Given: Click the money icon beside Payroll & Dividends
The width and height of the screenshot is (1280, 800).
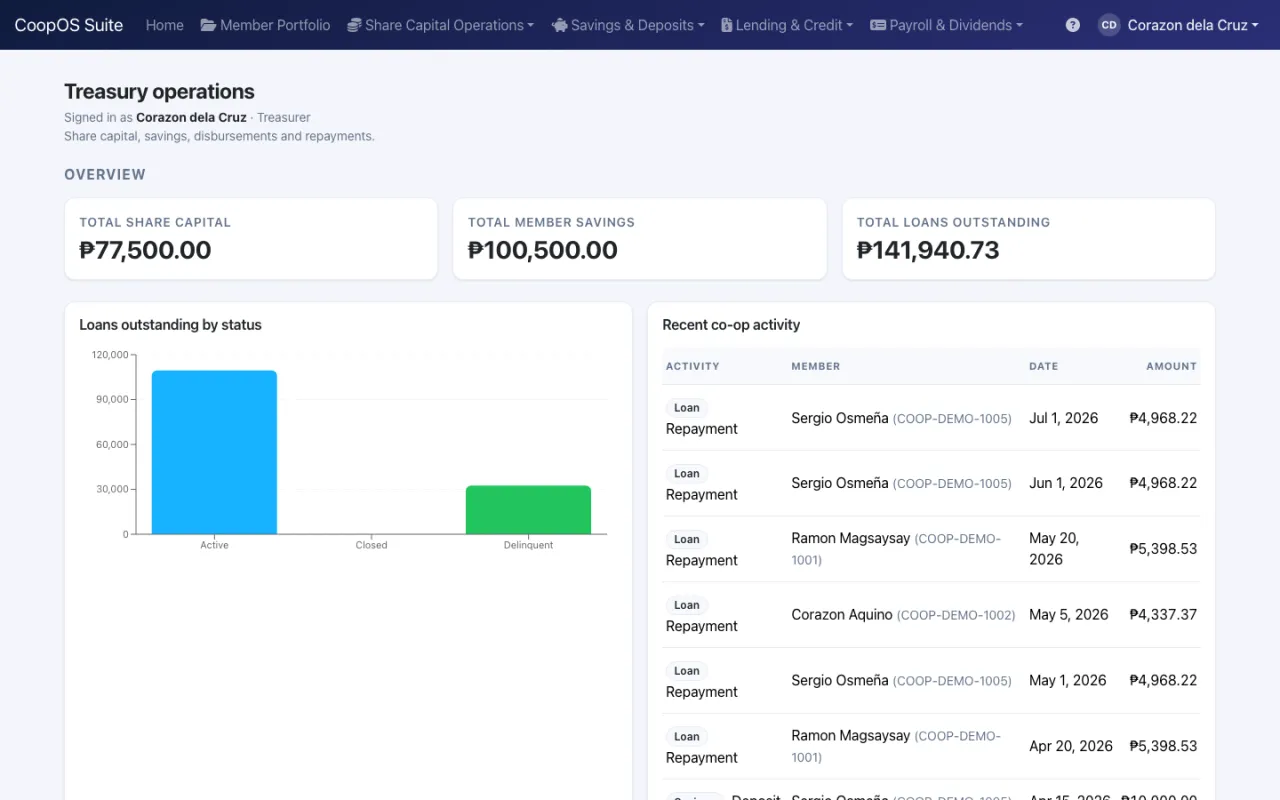Looking at the screenshot, I should click(878, 25).
